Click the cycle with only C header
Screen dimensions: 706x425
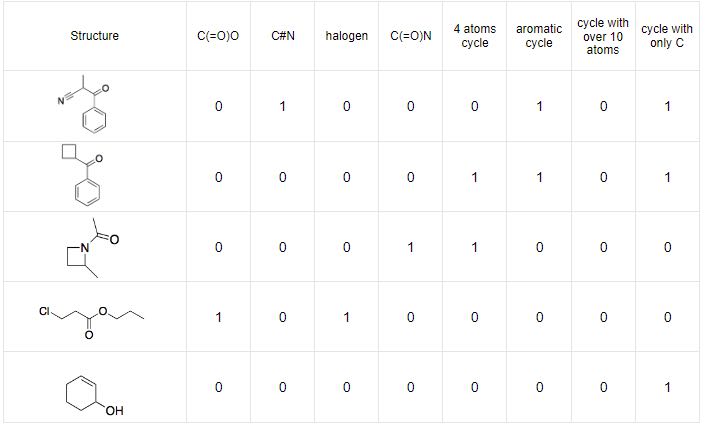(x=667, y=36)
